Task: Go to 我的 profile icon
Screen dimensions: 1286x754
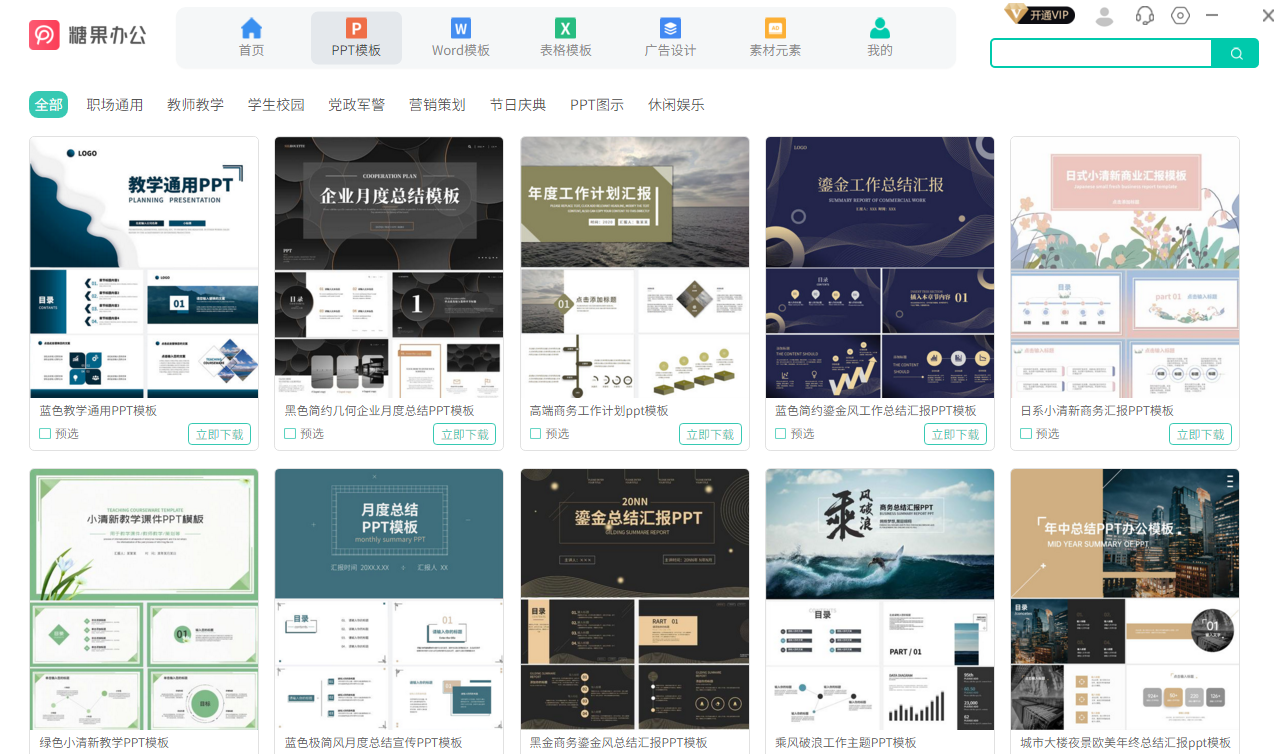Action: (x=879, y=28)
